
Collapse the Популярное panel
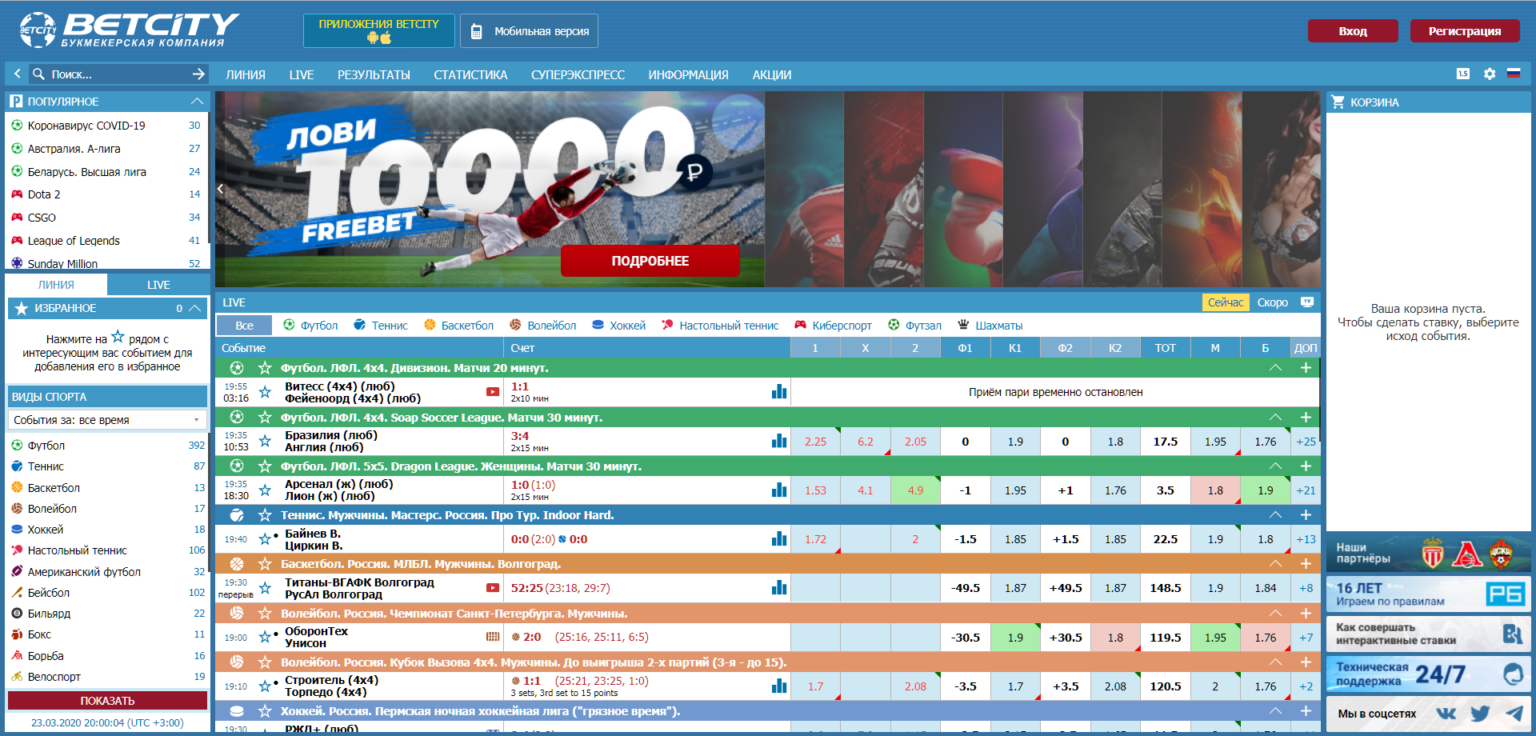click(196, 102)
